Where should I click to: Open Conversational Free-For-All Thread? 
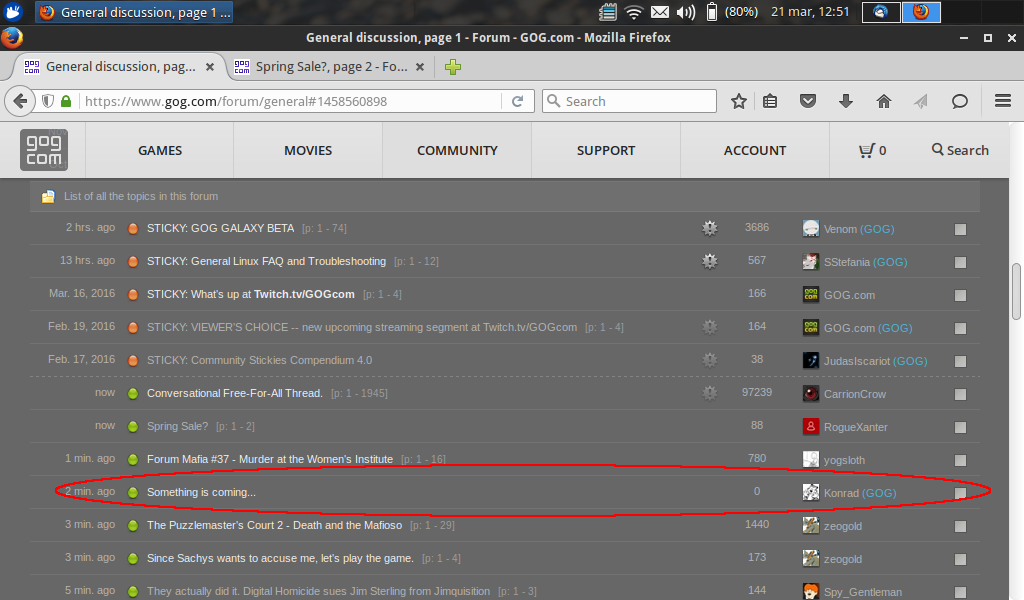(x=234, y=393)
